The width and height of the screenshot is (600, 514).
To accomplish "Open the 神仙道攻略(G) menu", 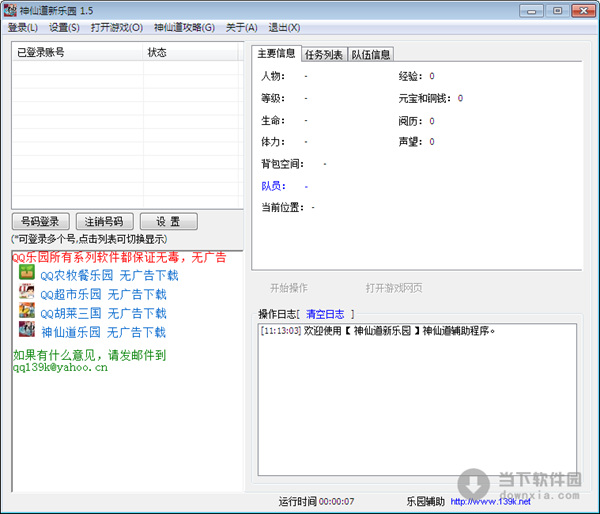I will [184, 27].
